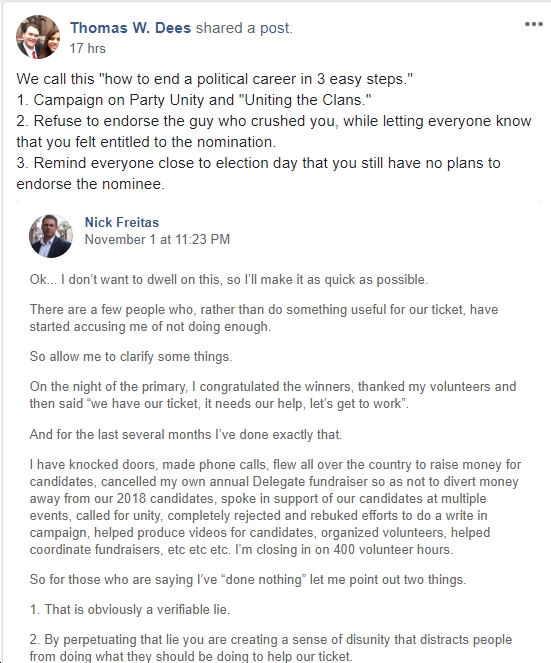Click the "By perpetuating that lie" paragraph
Viewport: 551px width, 663px height.
click(271, 648)
